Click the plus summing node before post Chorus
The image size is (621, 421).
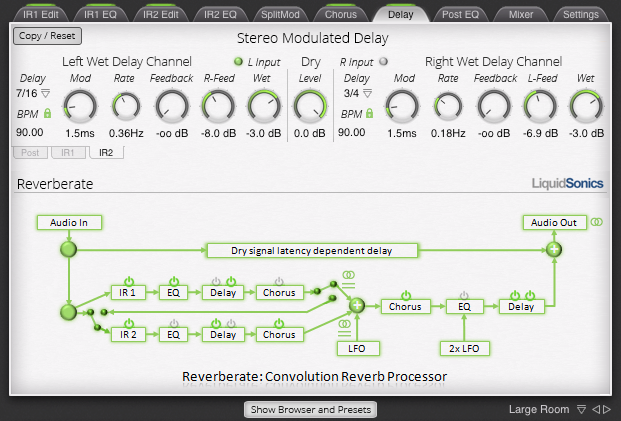tap(357, 305)
